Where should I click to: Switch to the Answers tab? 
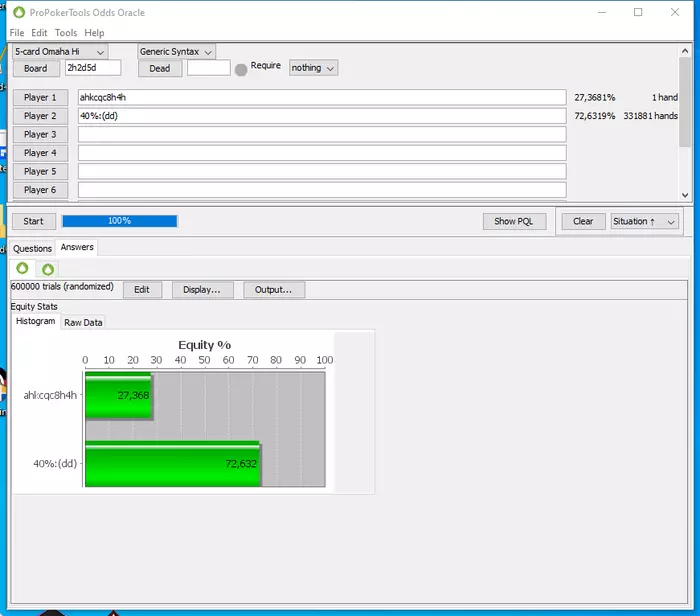coord(77,247)
